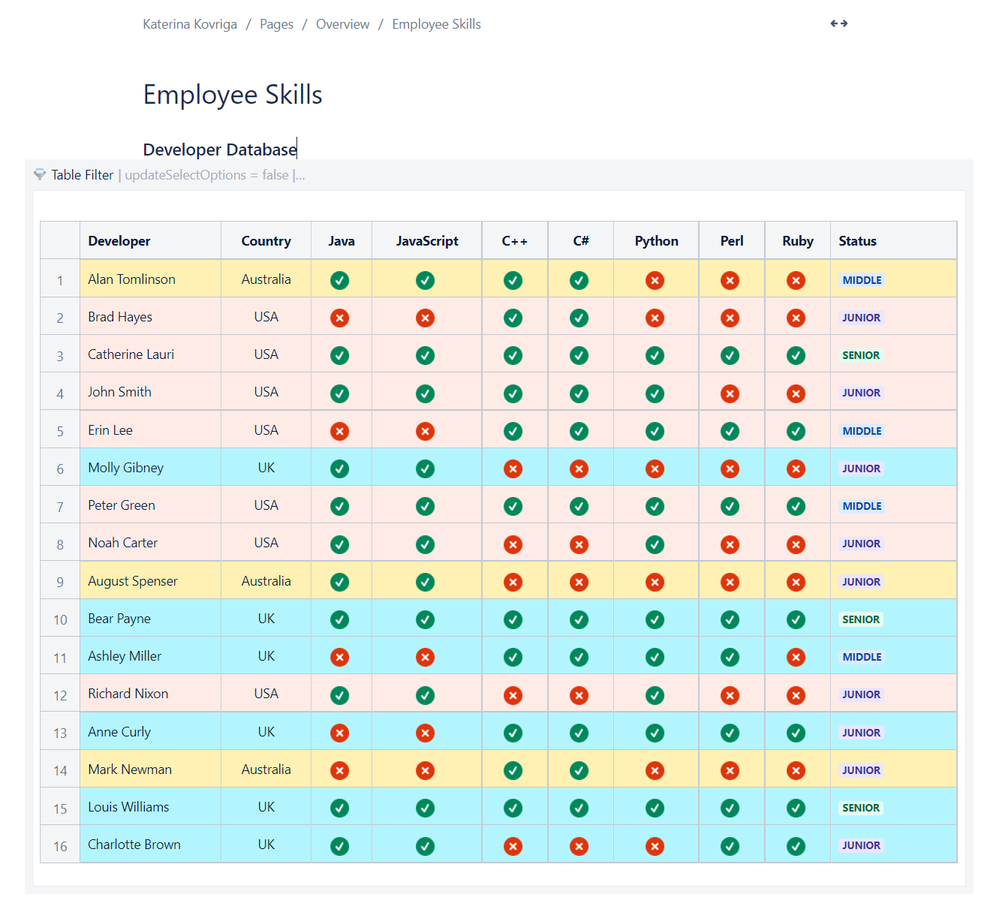999x901 pixels.
Task: Navigate to the Overview breadcrumb
Action: 342,24
